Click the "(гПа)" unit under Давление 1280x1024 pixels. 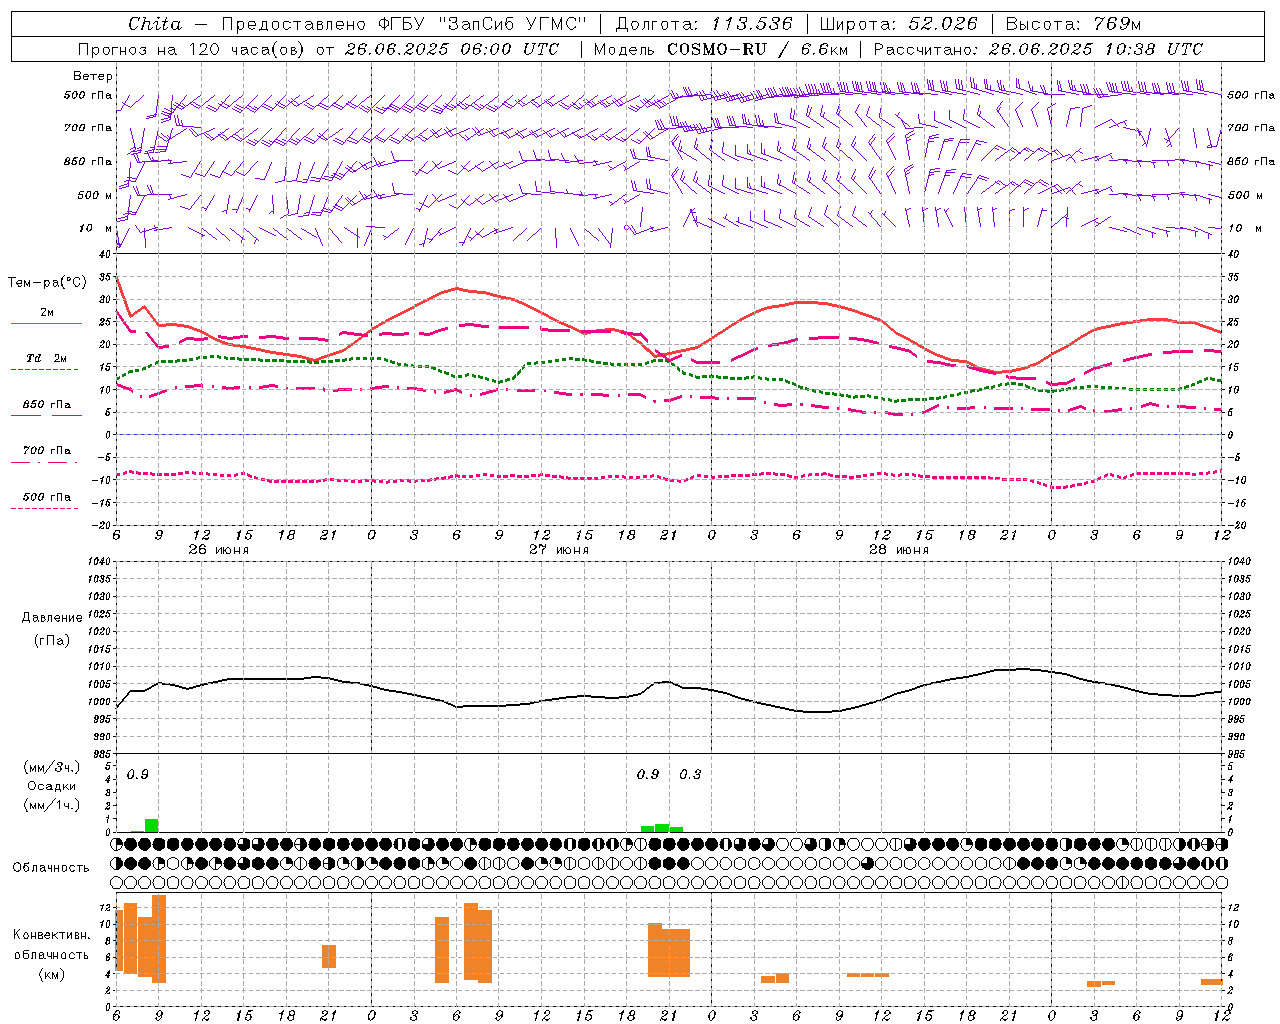52,640
